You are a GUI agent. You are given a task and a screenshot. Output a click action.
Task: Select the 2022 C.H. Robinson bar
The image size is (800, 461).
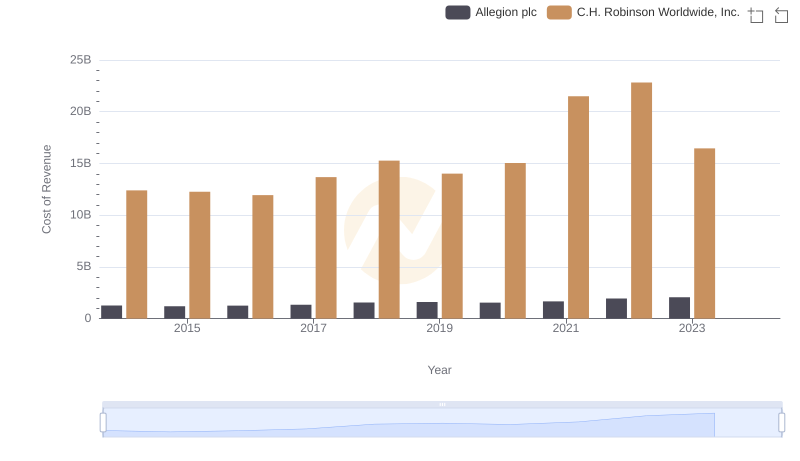coord(641,200)
